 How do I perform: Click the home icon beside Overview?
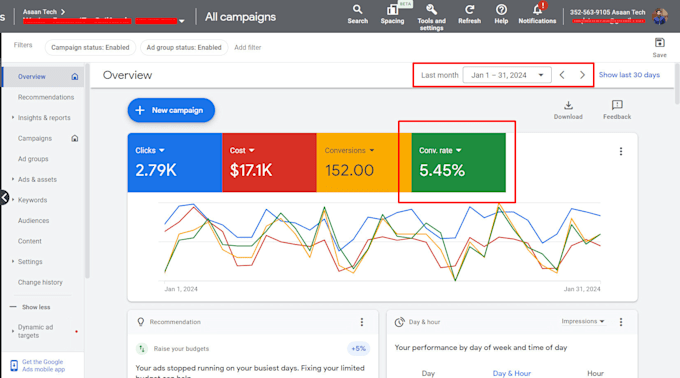[75, 77]
